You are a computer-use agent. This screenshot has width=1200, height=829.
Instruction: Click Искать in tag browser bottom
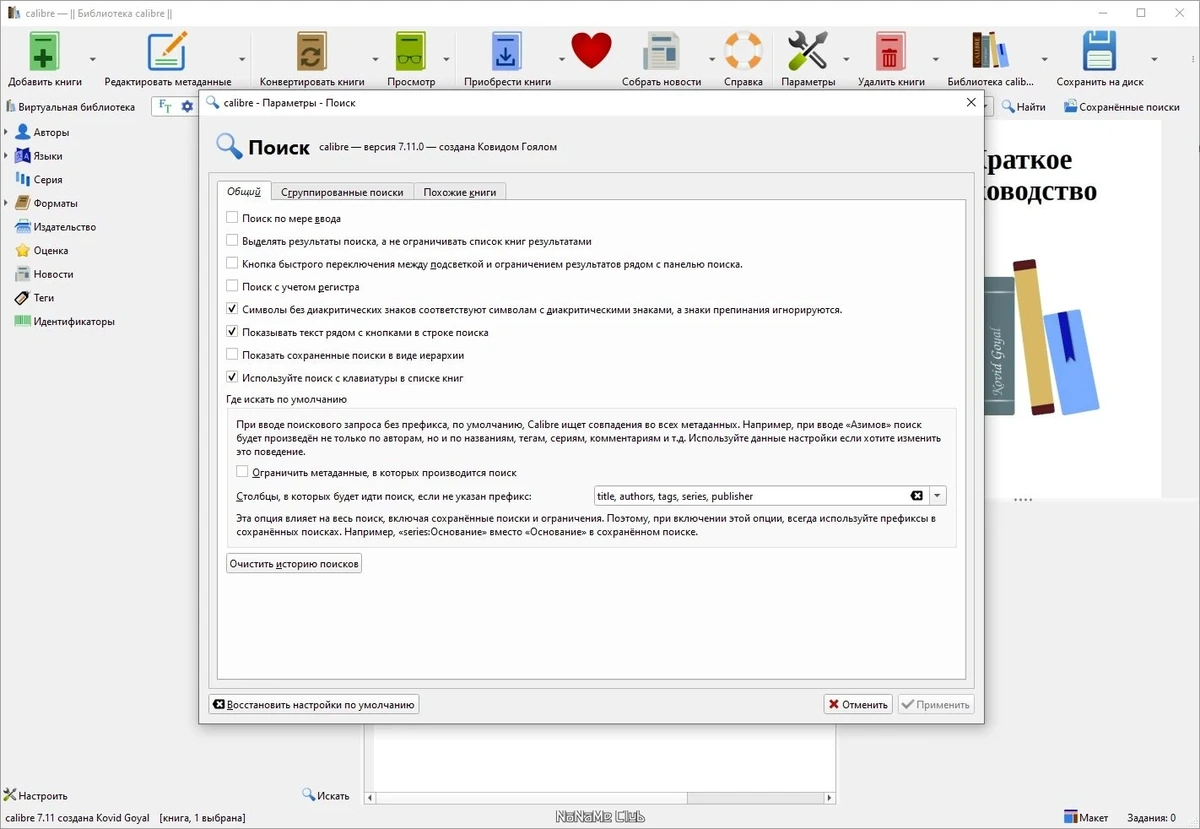pyautogui.click(x=327, y=796)
